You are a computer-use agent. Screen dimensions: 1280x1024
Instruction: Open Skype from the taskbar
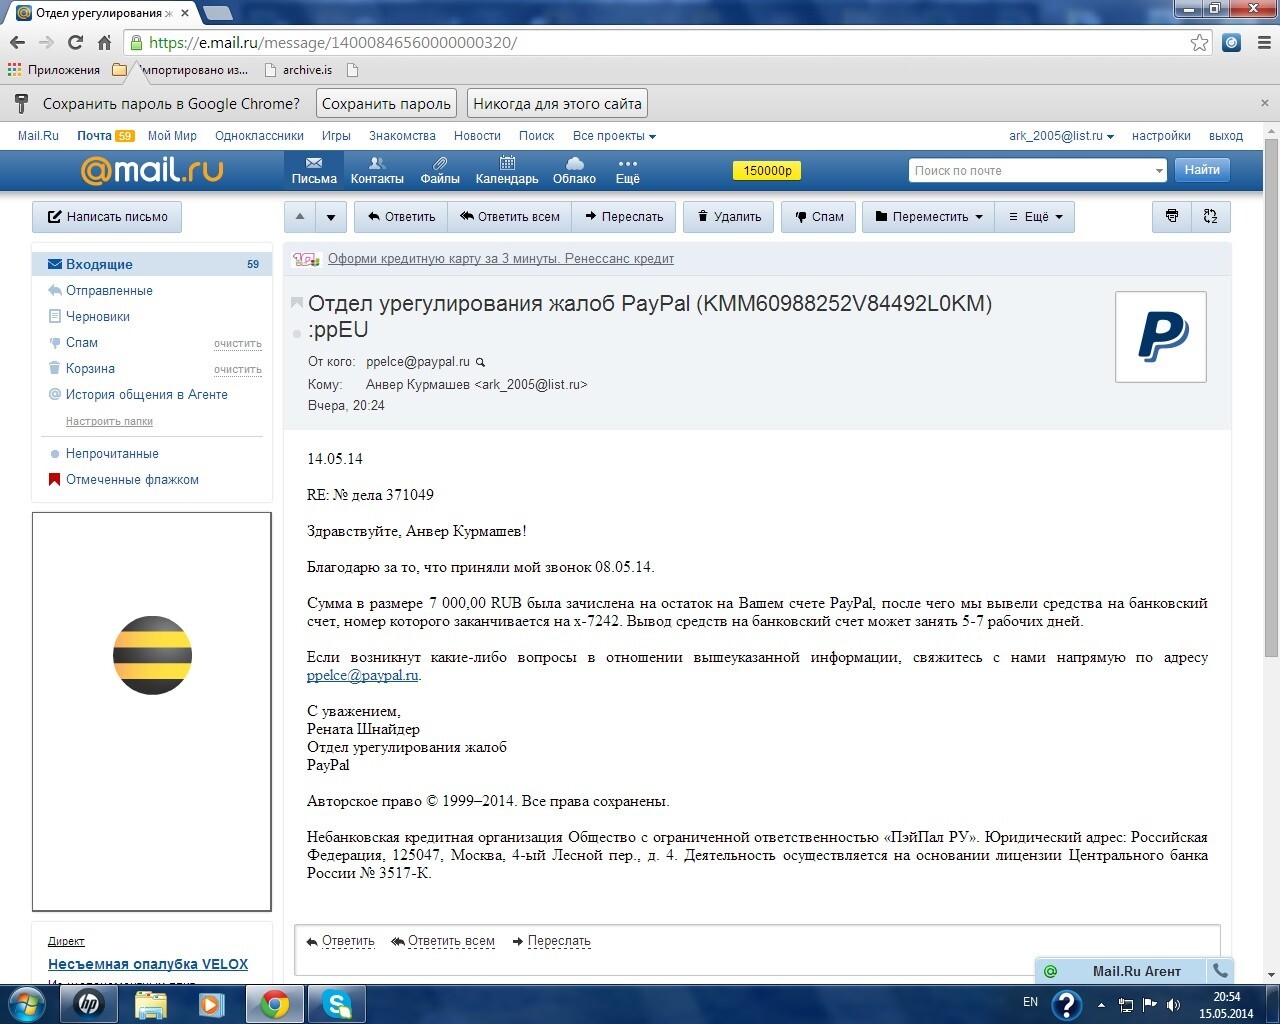(x=336, y=1003)
